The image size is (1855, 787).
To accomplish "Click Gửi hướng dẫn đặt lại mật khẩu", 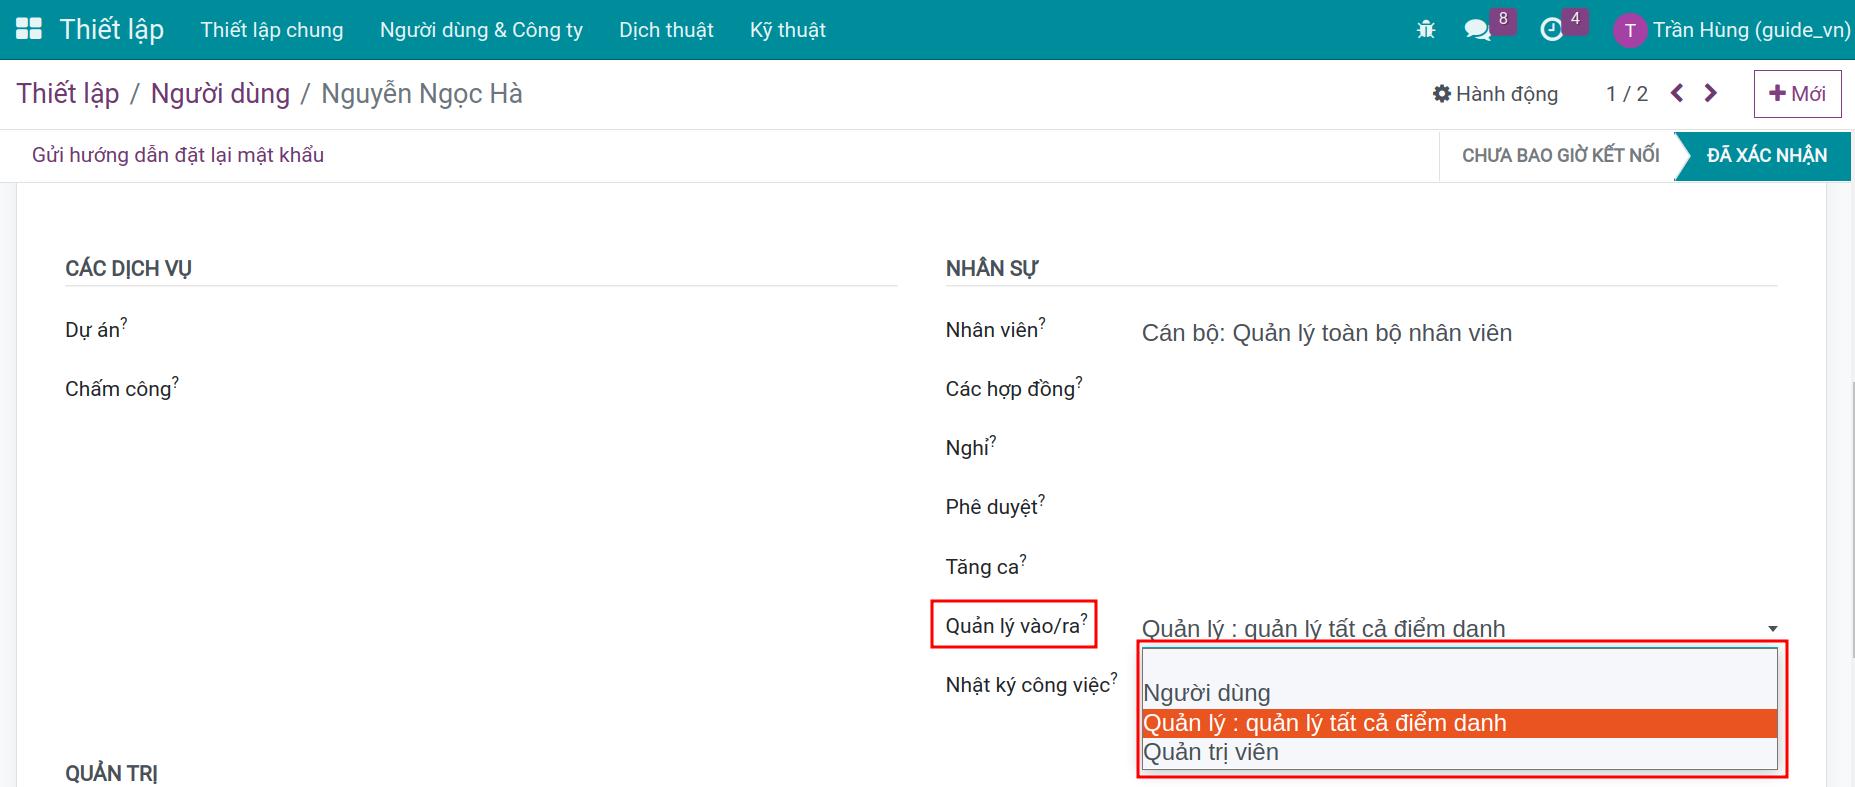I will pos(178,155).
